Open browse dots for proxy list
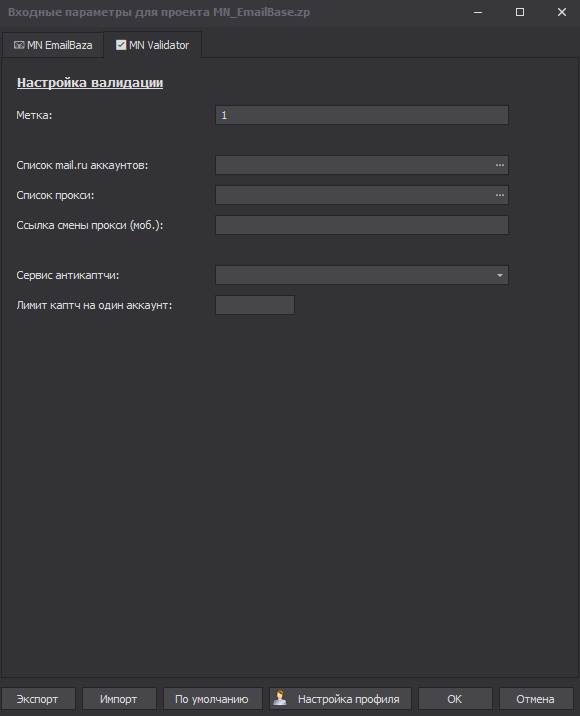 pos(500,195)
